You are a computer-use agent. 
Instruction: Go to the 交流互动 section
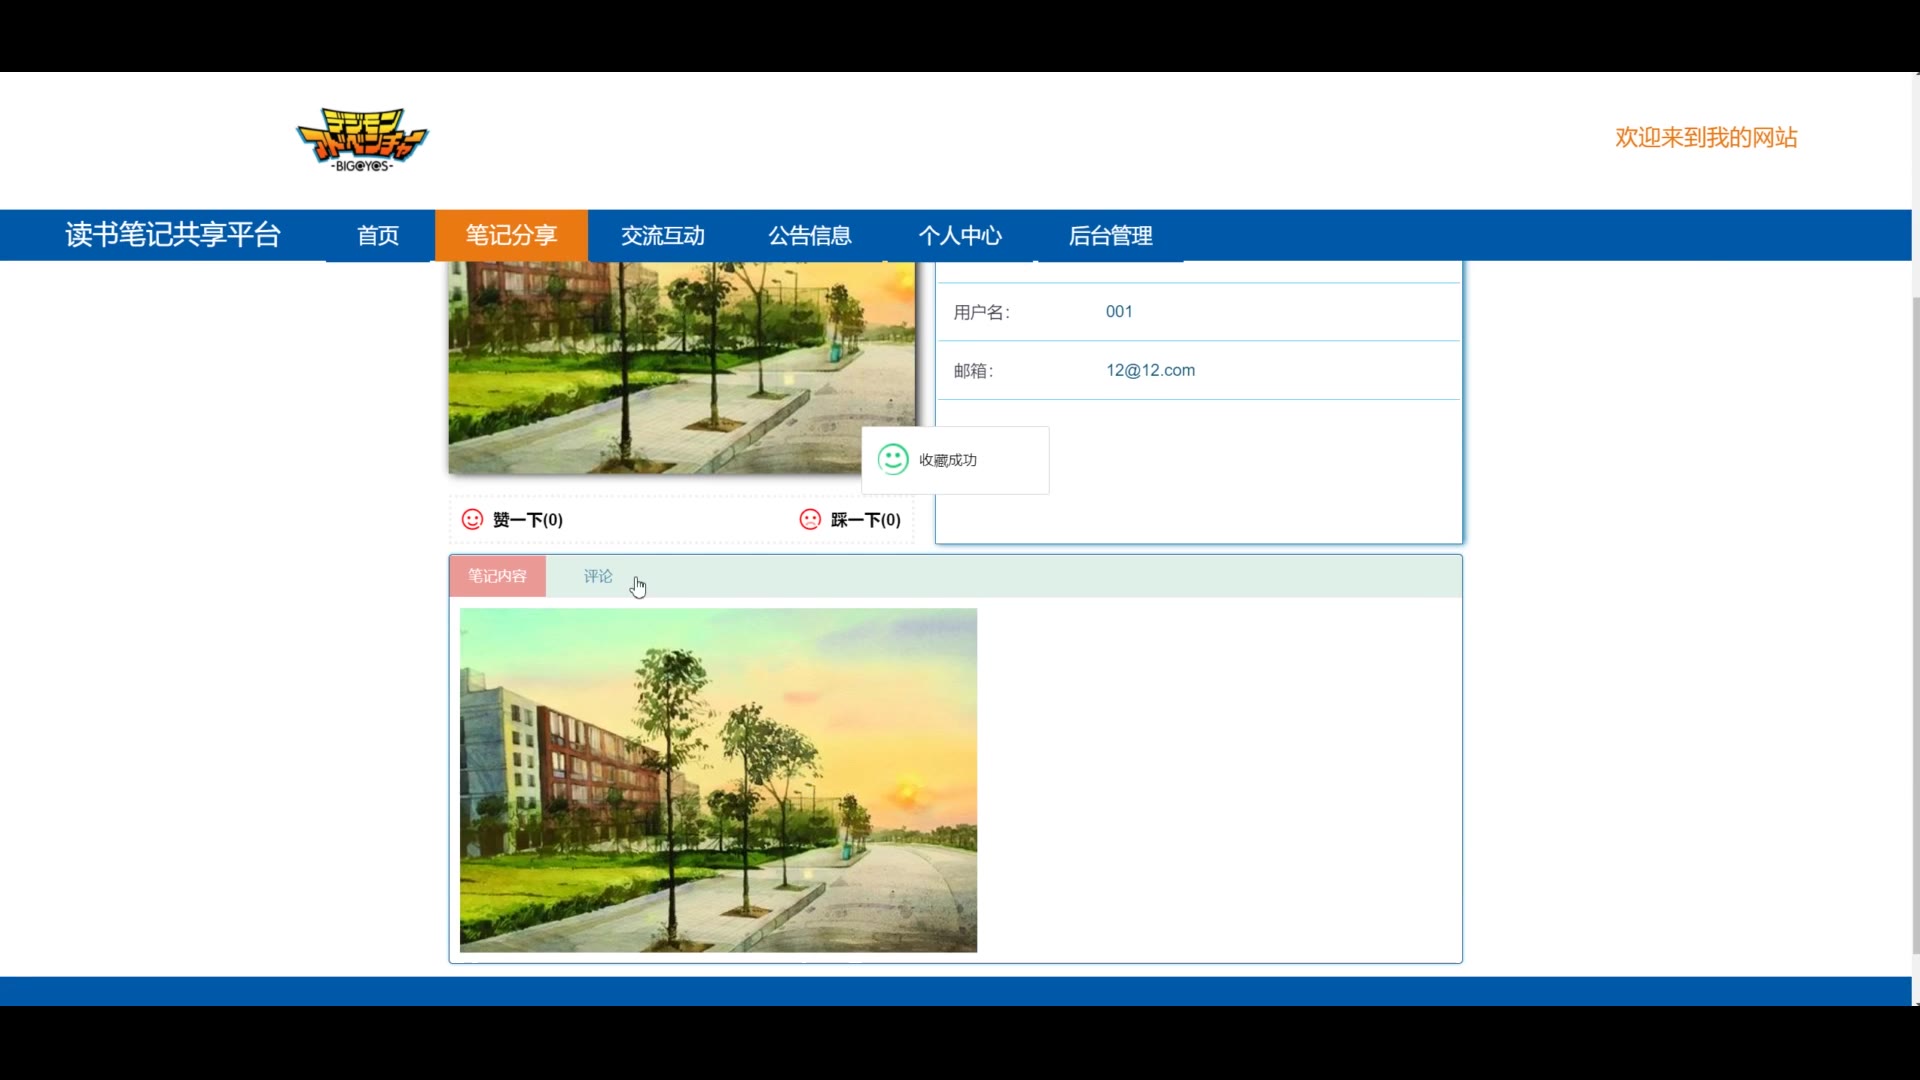662,236
